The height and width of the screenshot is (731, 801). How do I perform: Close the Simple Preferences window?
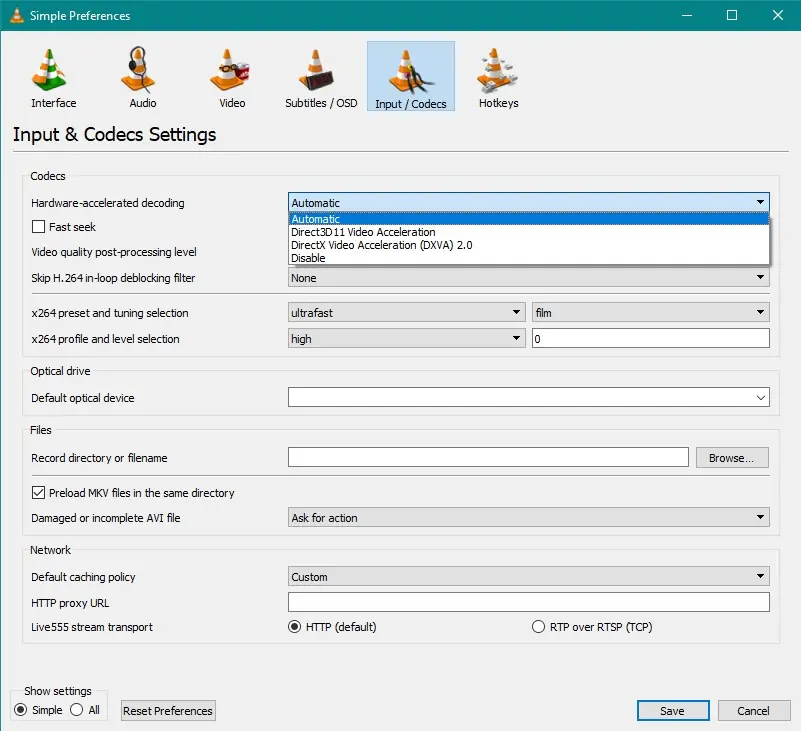click(x=778, y=15)
